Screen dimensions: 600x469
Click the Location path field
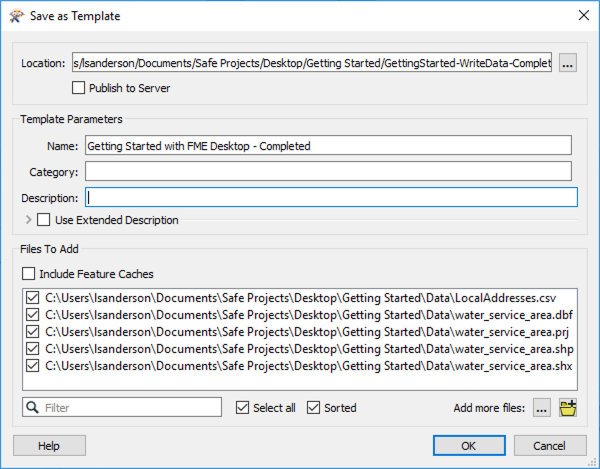point(312,63)
